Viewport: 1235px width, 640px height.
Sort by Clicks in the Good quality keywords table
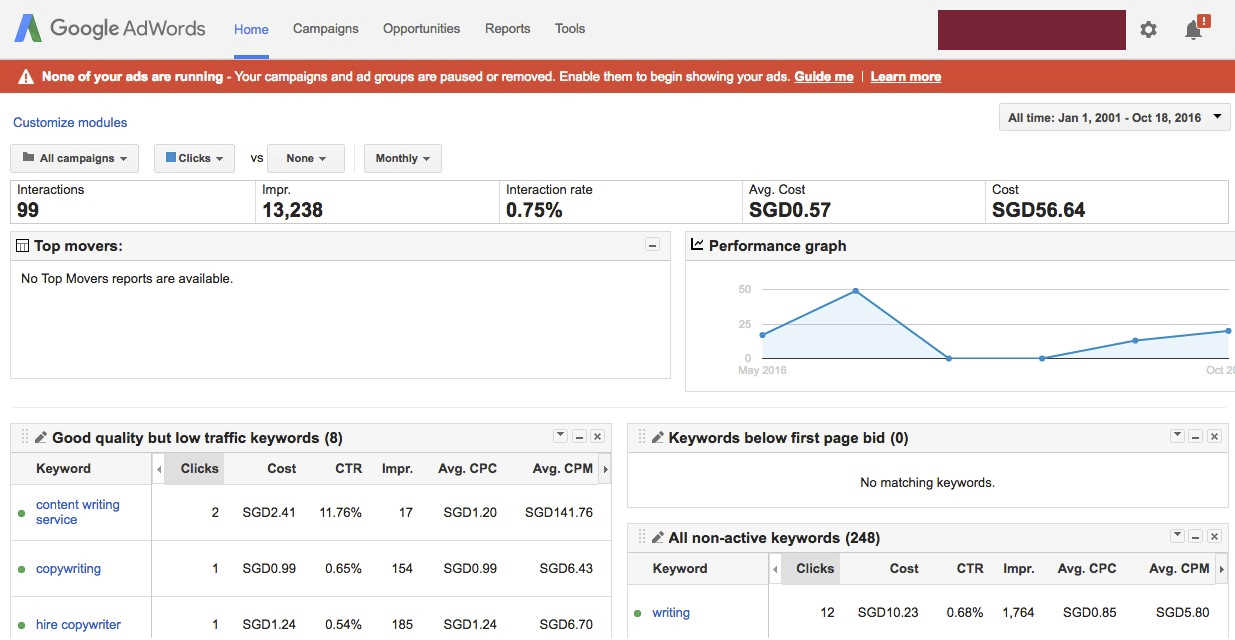click(199, 469)
